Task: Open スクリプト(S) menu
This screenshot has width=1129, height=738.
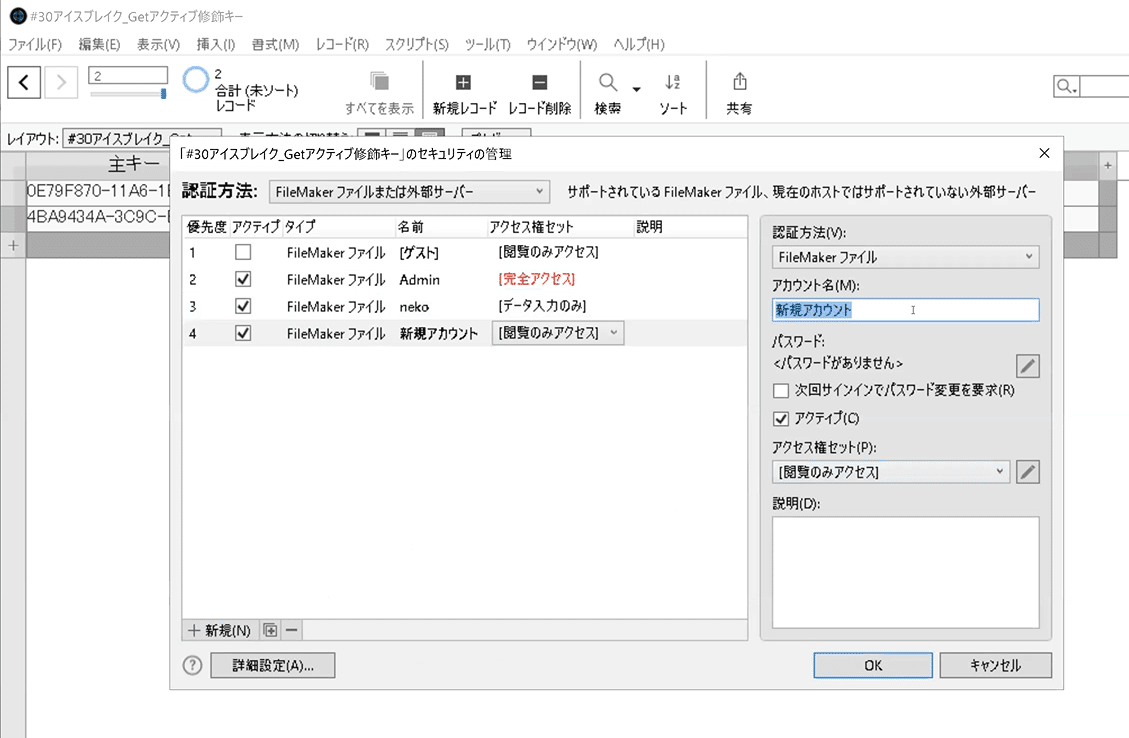Action: 417,44
